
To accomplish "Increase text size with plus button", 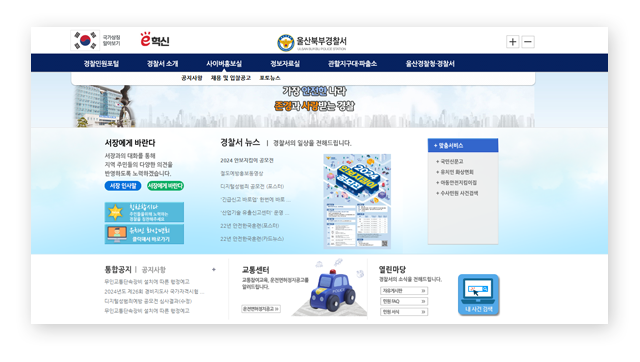I will (513, 42).
